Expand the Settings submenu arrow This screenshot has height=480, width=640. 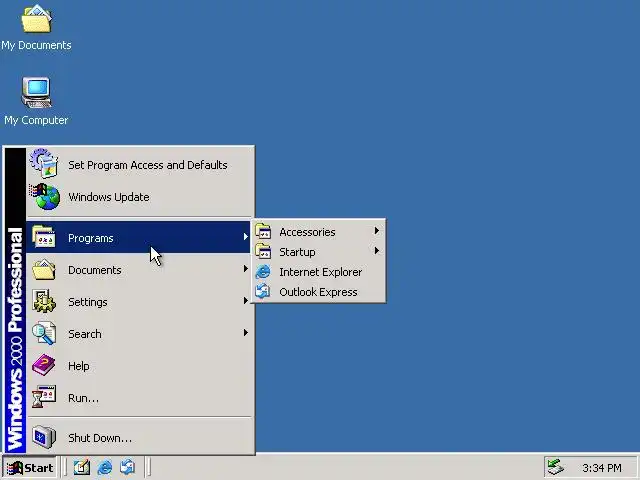click(x=246, y=301)
